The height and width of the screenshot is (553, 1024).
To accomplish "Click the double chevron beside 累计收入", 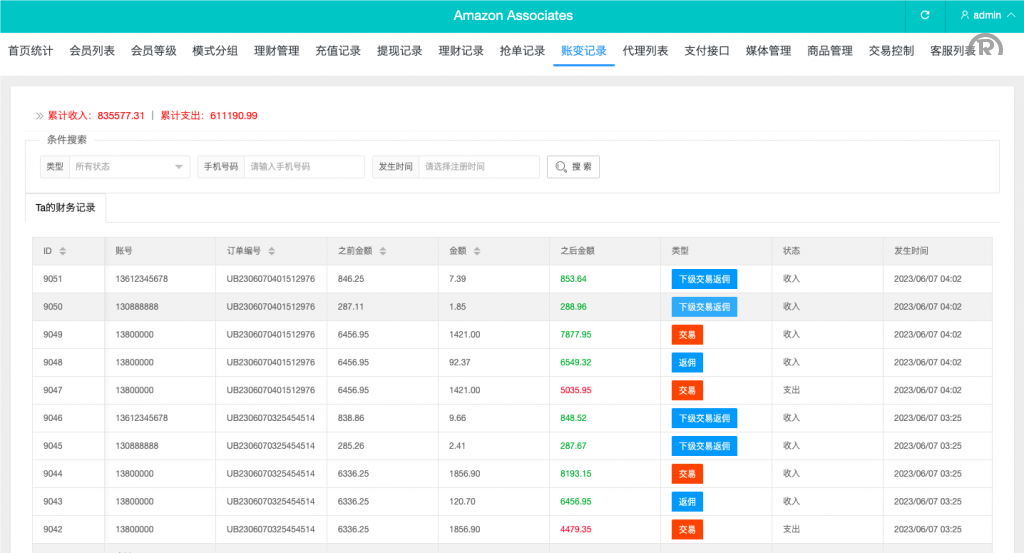I will pos(39,116).
